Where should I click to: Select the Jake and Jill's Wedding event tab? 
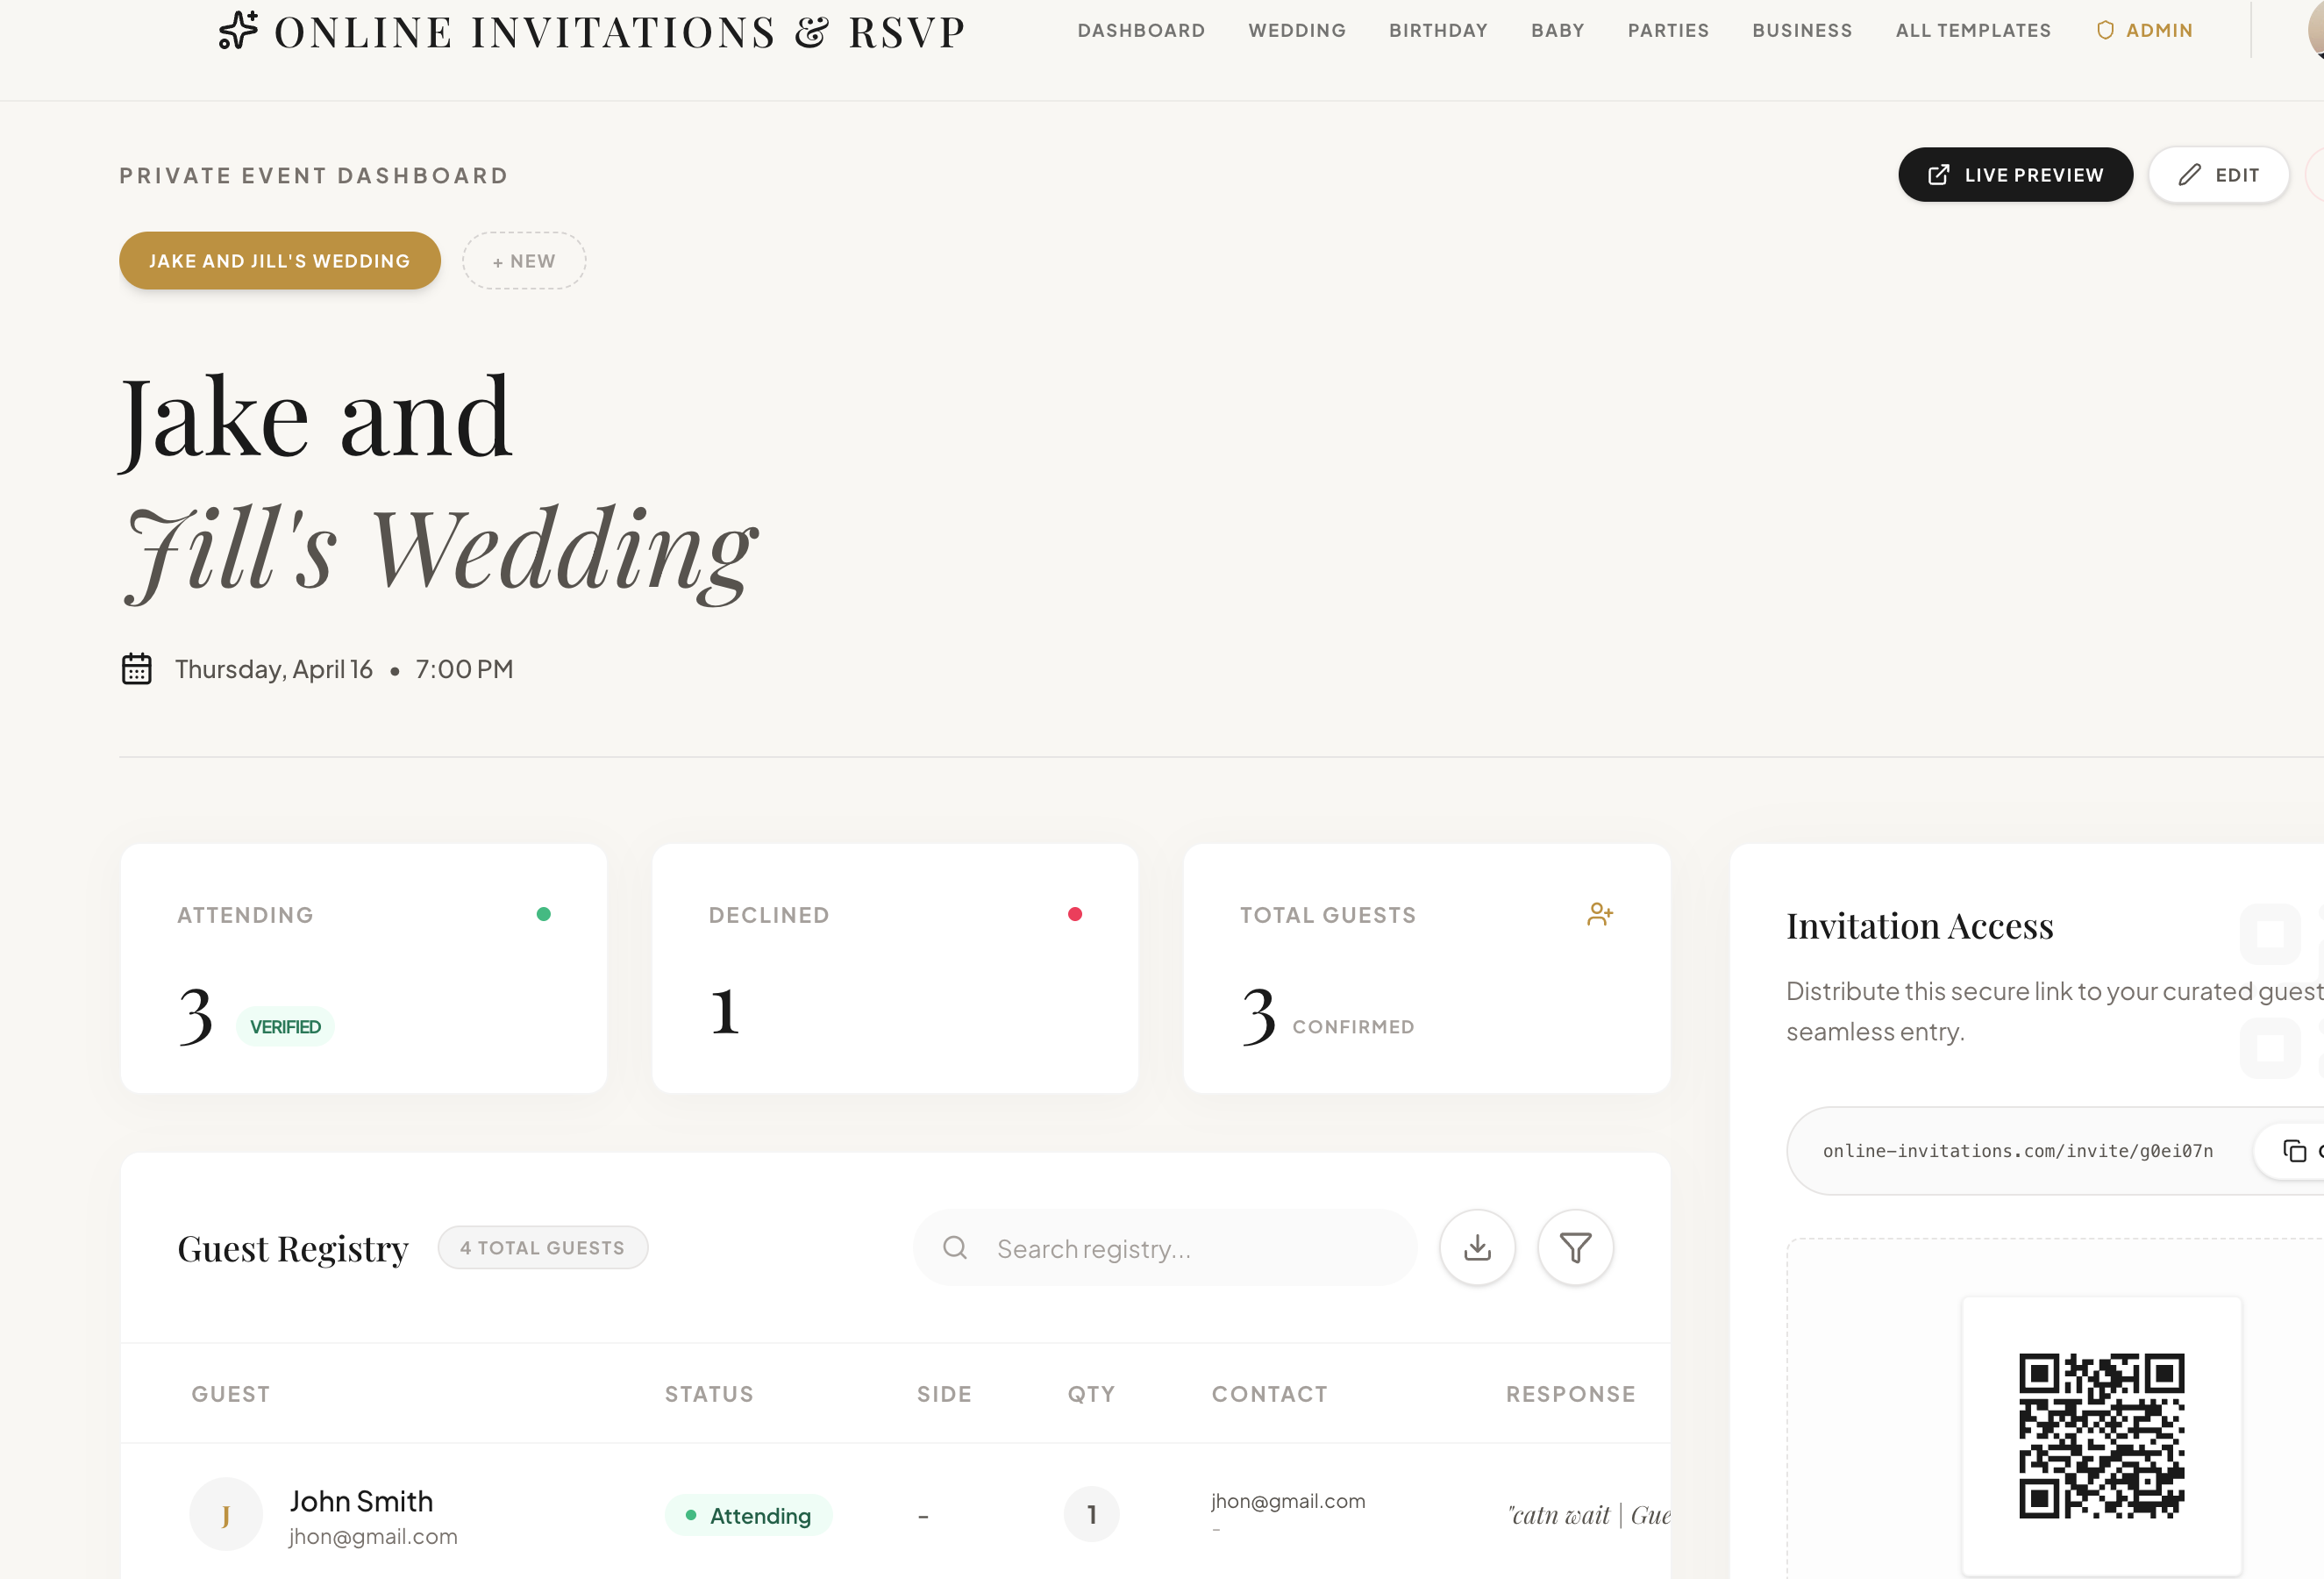click(x=280, y=261)
